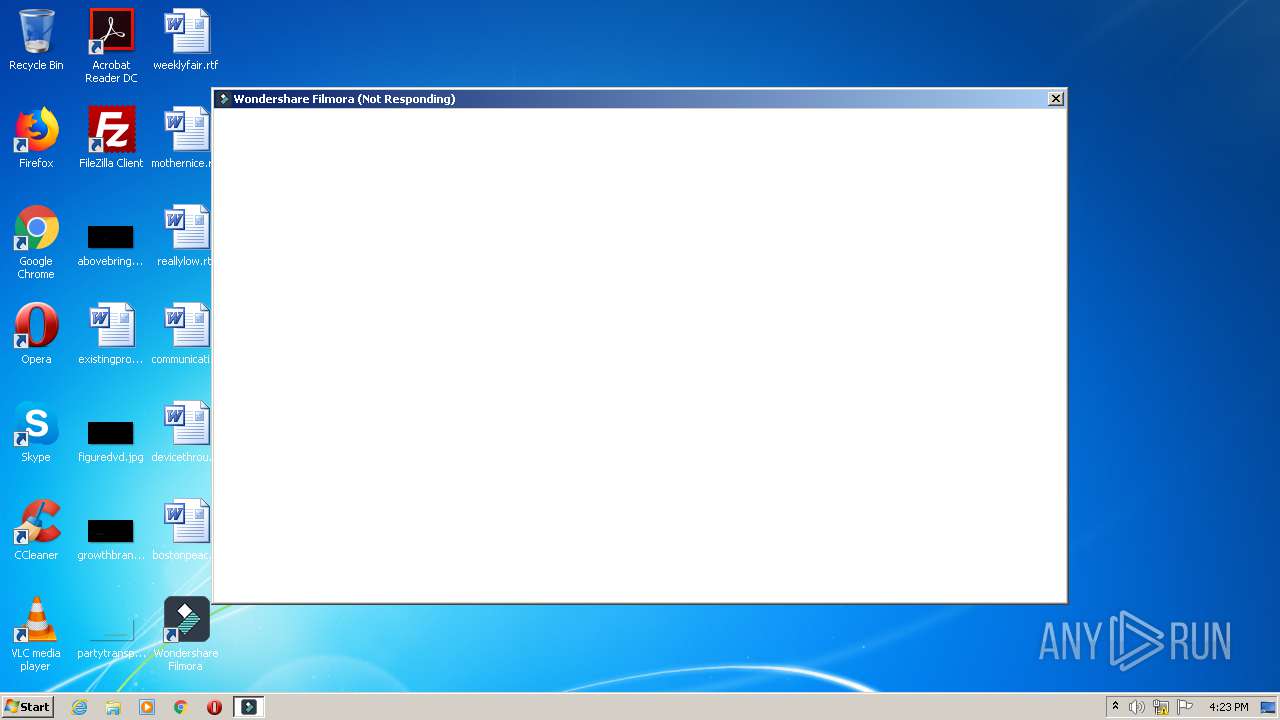1280x720 pixels.
Task: Select the abovebring file thumbnail
Action: click(111, 246)
